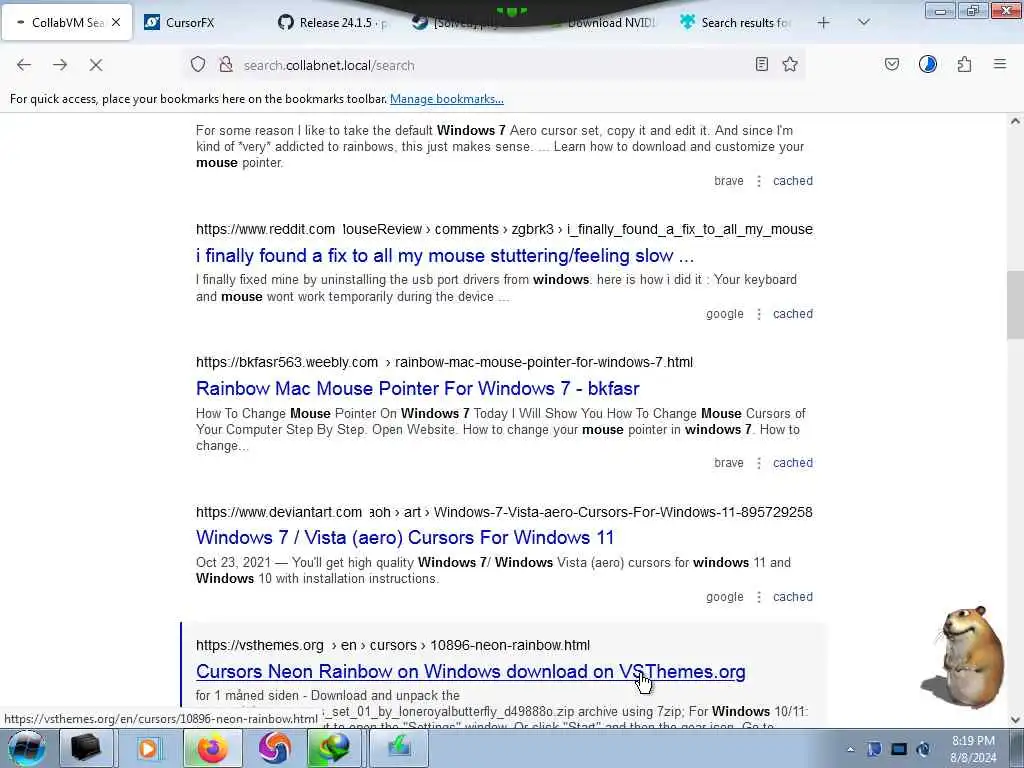
Task: Open a new tab with the plus button
Action: tap(824, 23)
